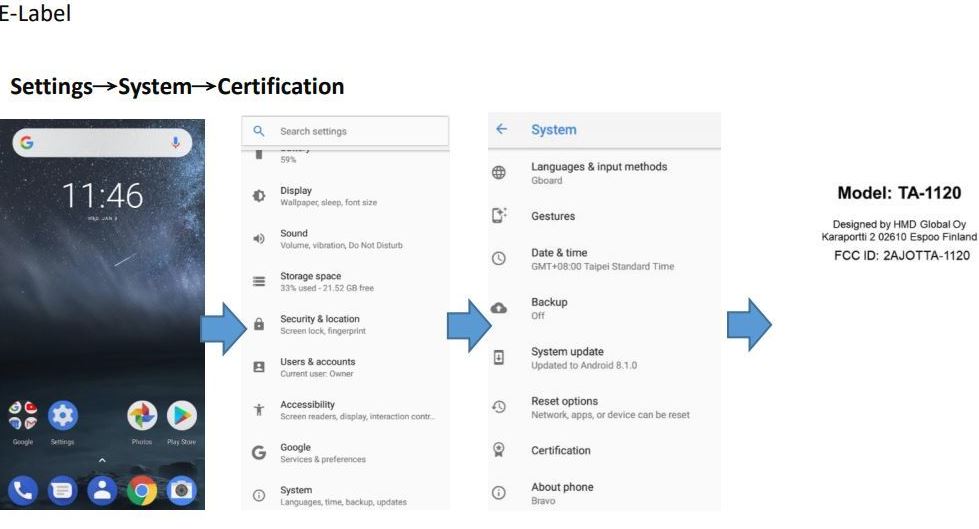
Task: Select Security & location settings
Action: tap(345, 324)
